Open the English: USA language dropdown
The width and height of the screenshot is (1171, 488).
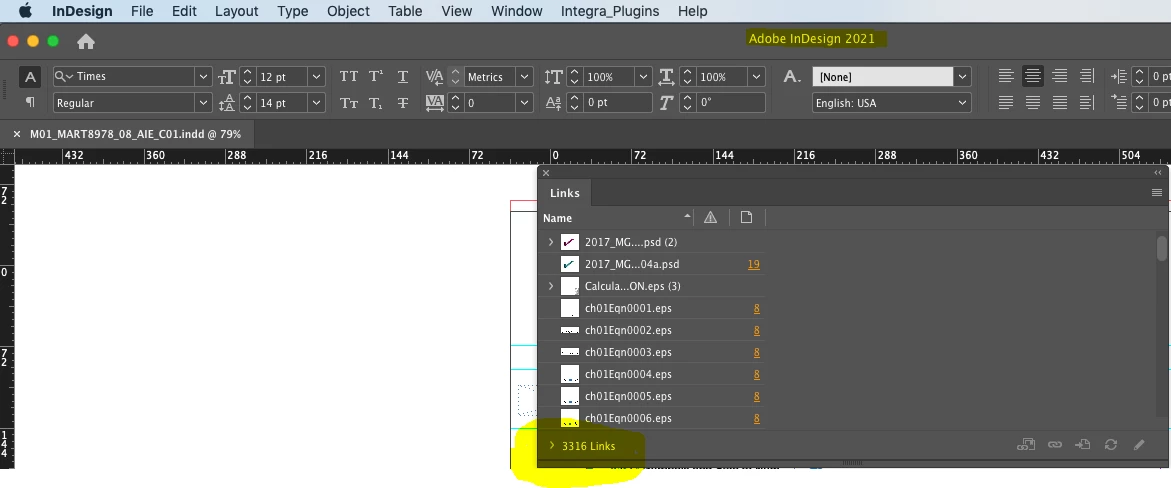963,102
